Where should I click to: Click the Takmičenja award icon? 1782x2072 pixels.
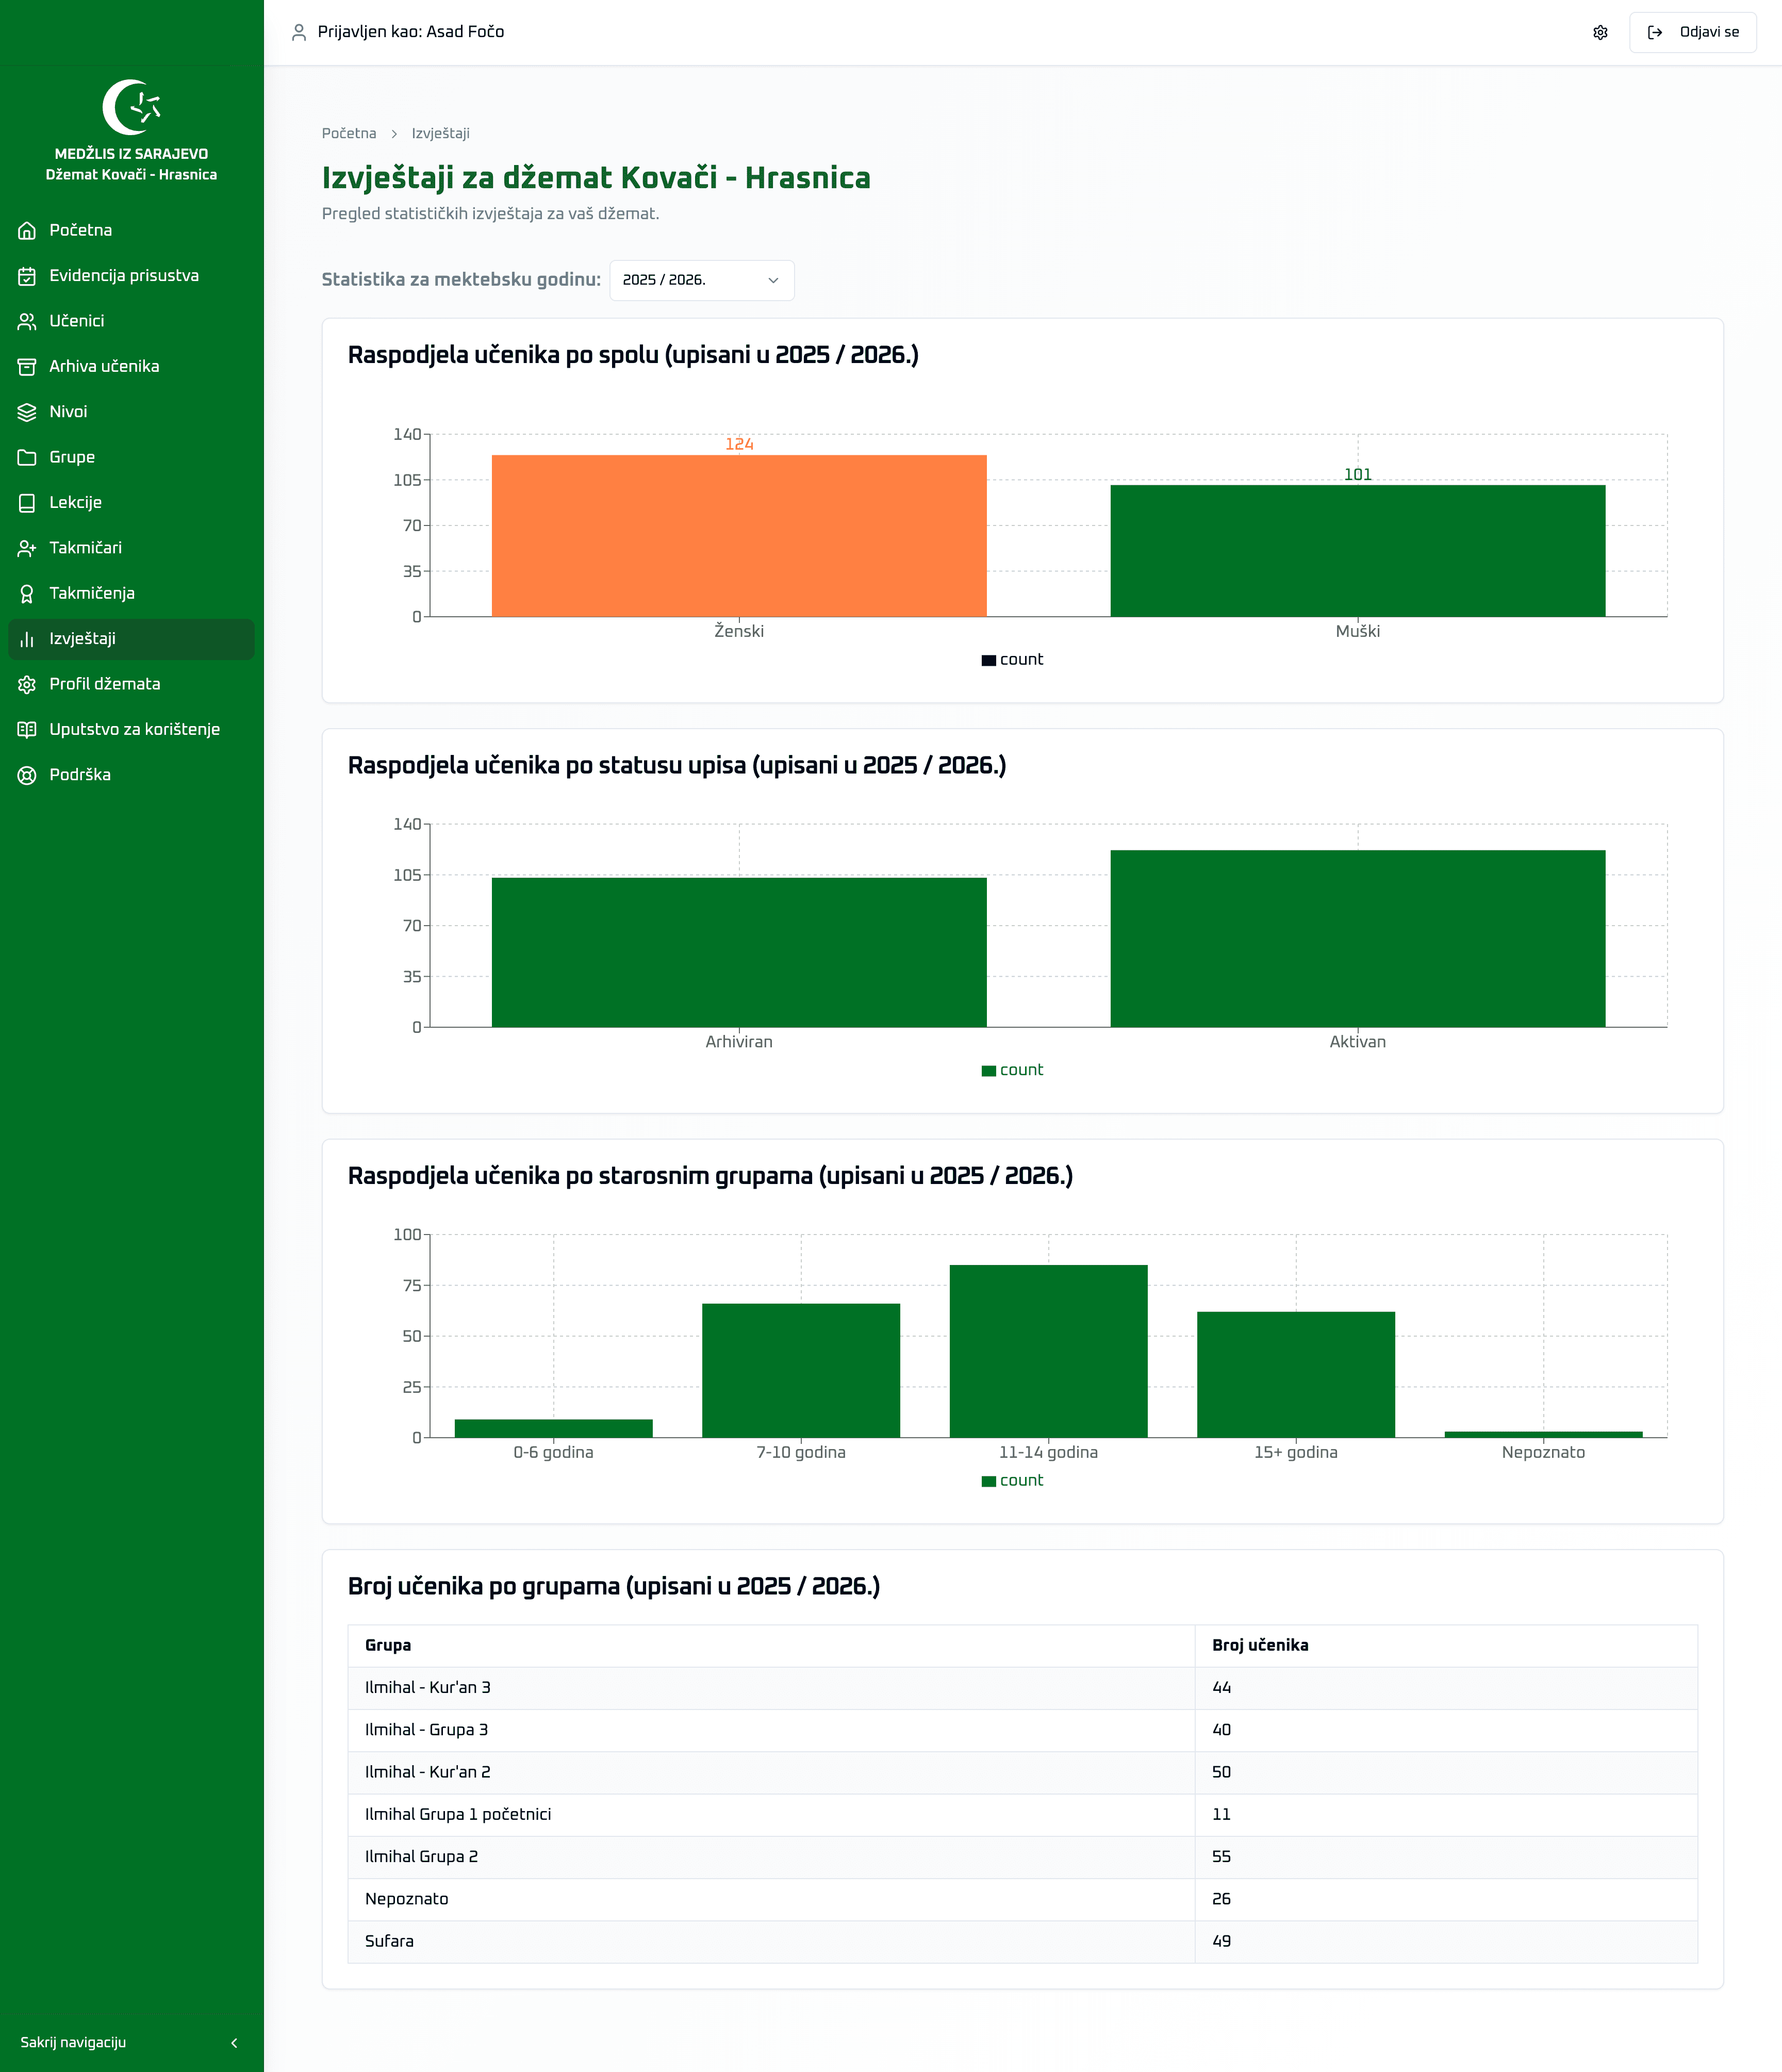tap(27, 594)
